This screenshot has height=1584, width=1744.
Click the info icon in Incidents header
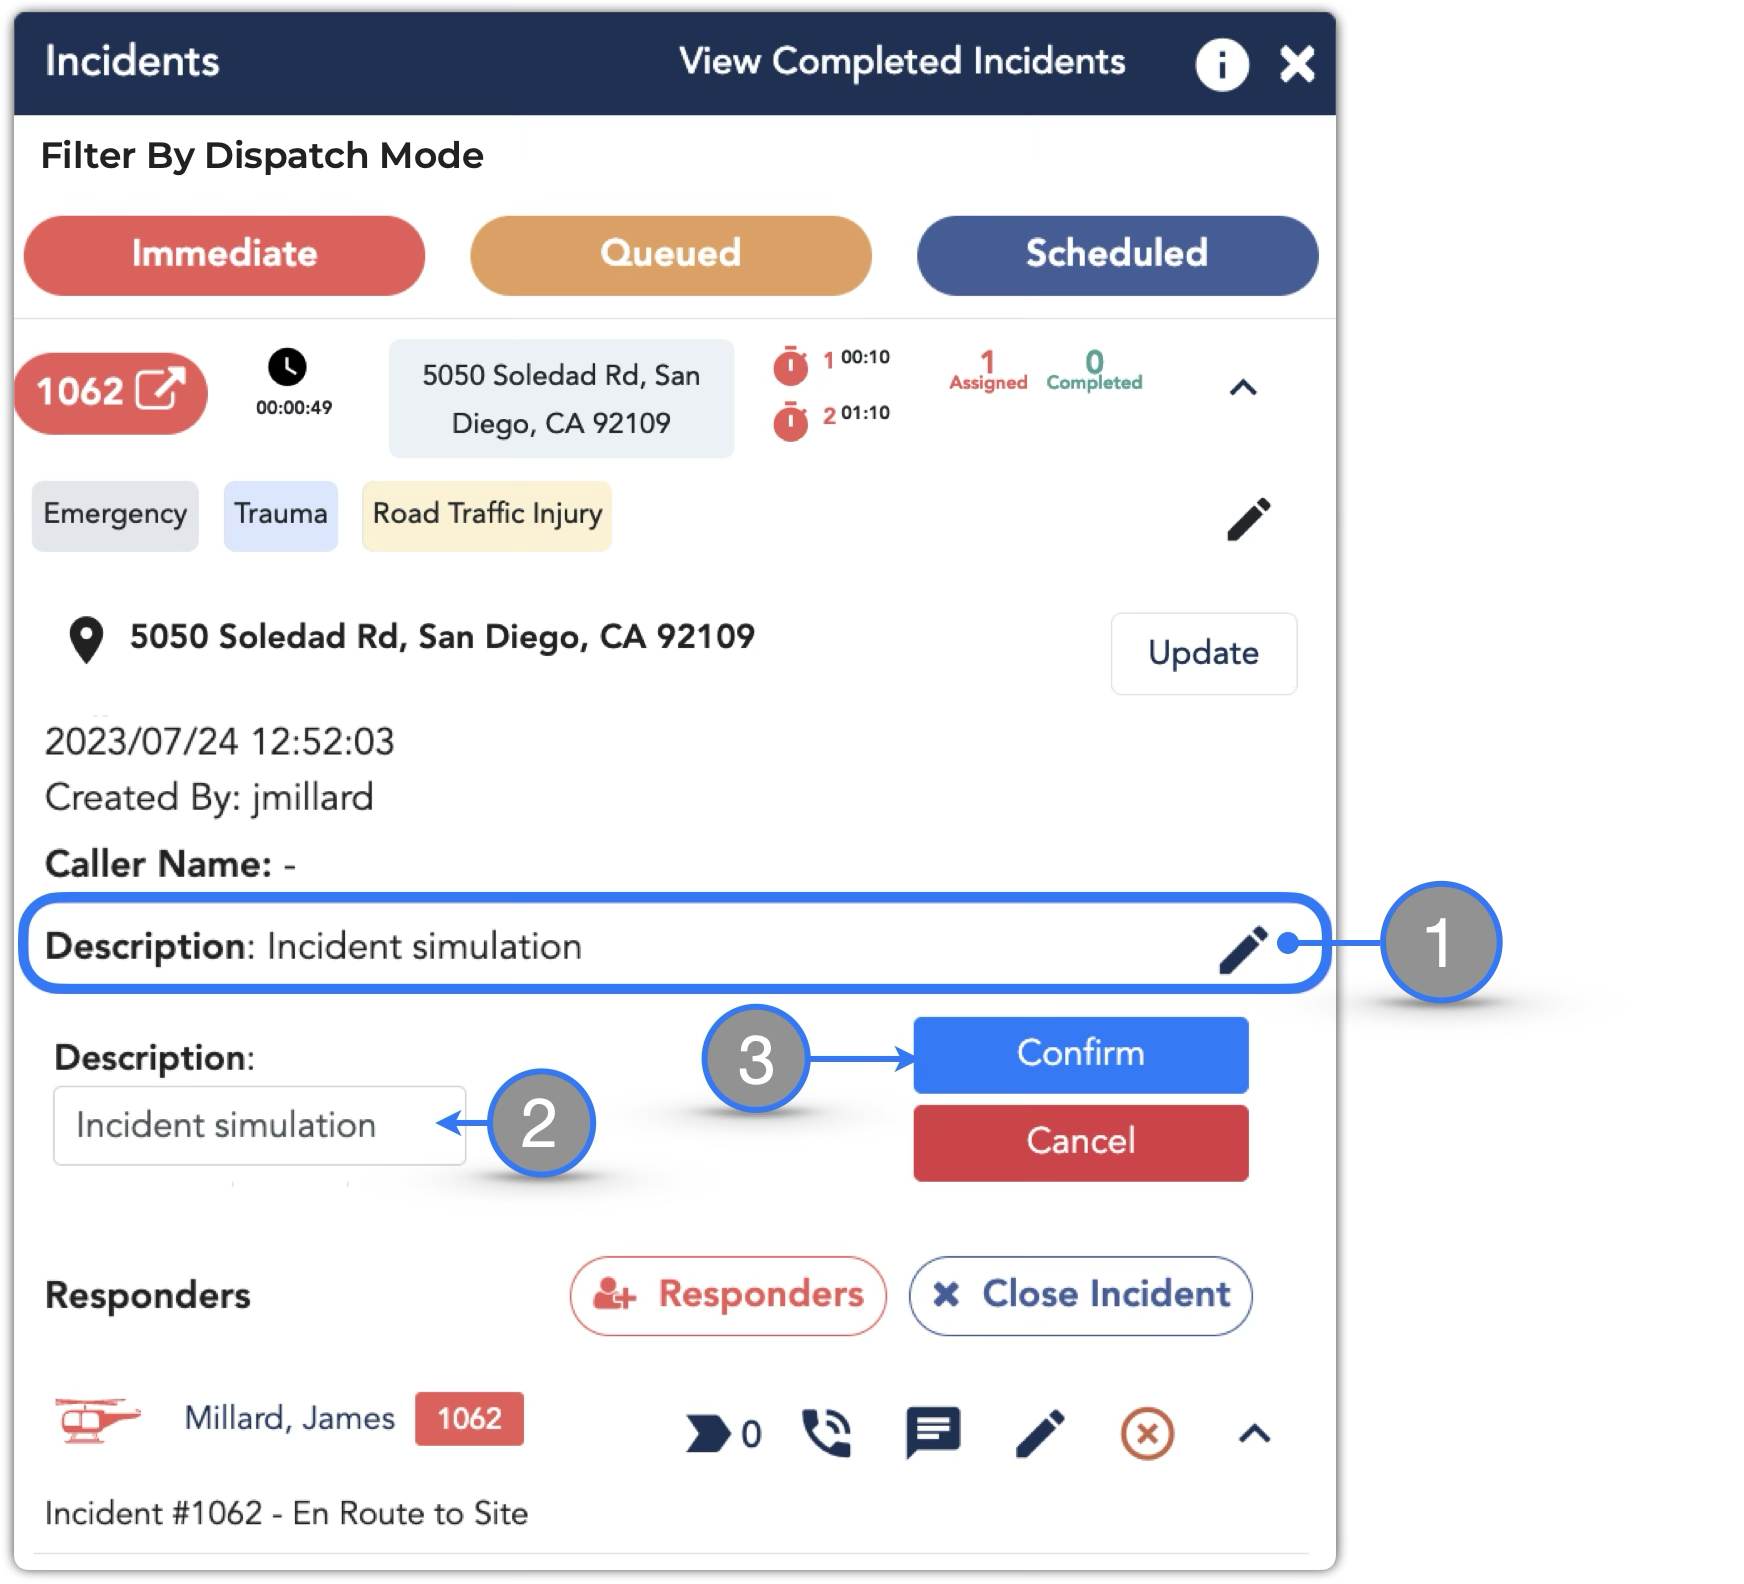click(1221, 65)
